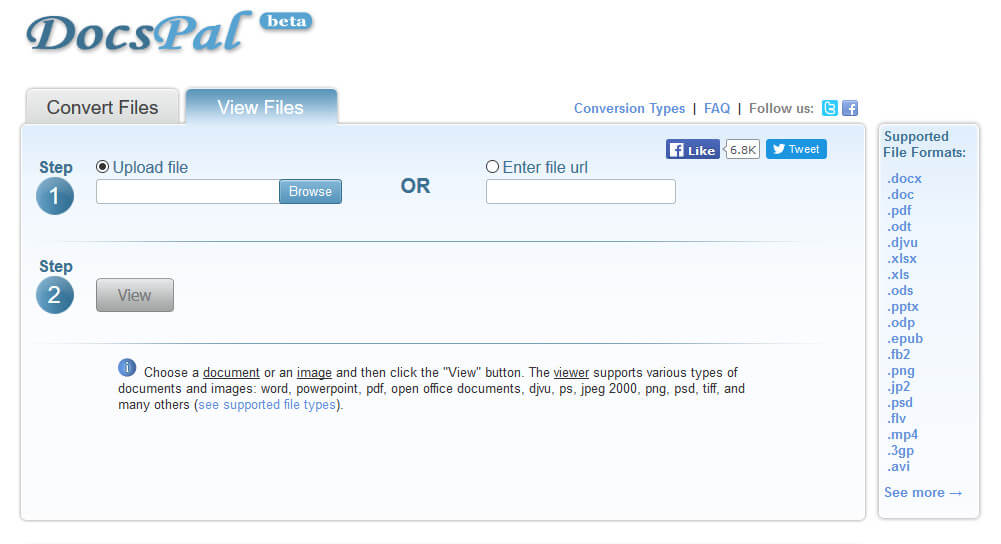The image size is (1001, 544).
Task: Select the .pptx format link
Action: pos(903,306)
